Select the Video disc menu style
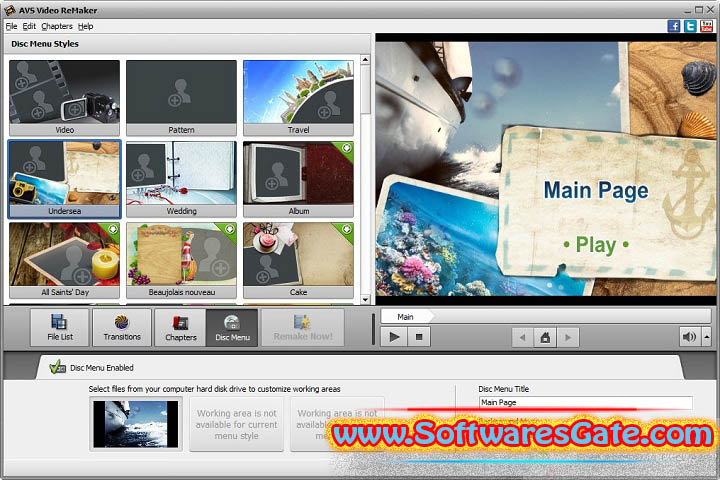The height and width of the screenshot is (480, 720). coord(64,97)
